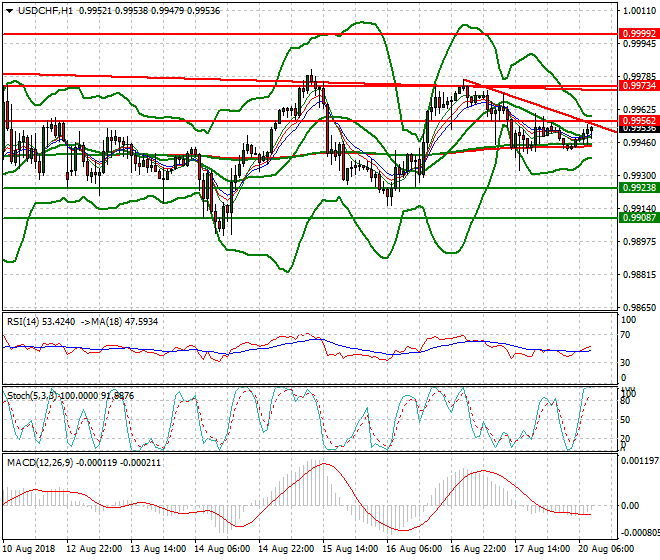The width and height of the screenshot is (660, 560).
Task: Click the RSI 70 level scale label
Action: click(625, 335)
